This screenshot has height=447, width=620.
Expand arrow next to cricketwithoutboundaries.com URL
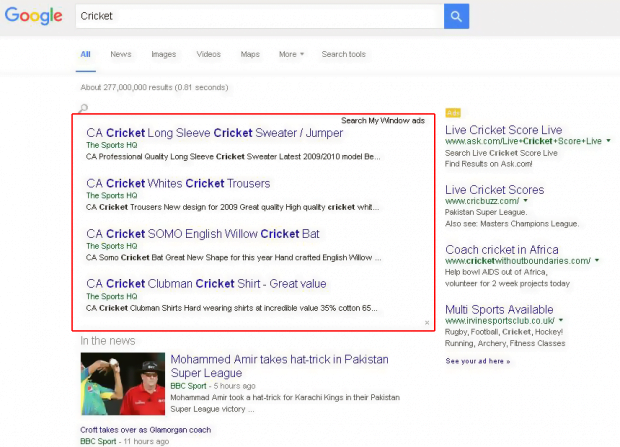click(597, 260)
